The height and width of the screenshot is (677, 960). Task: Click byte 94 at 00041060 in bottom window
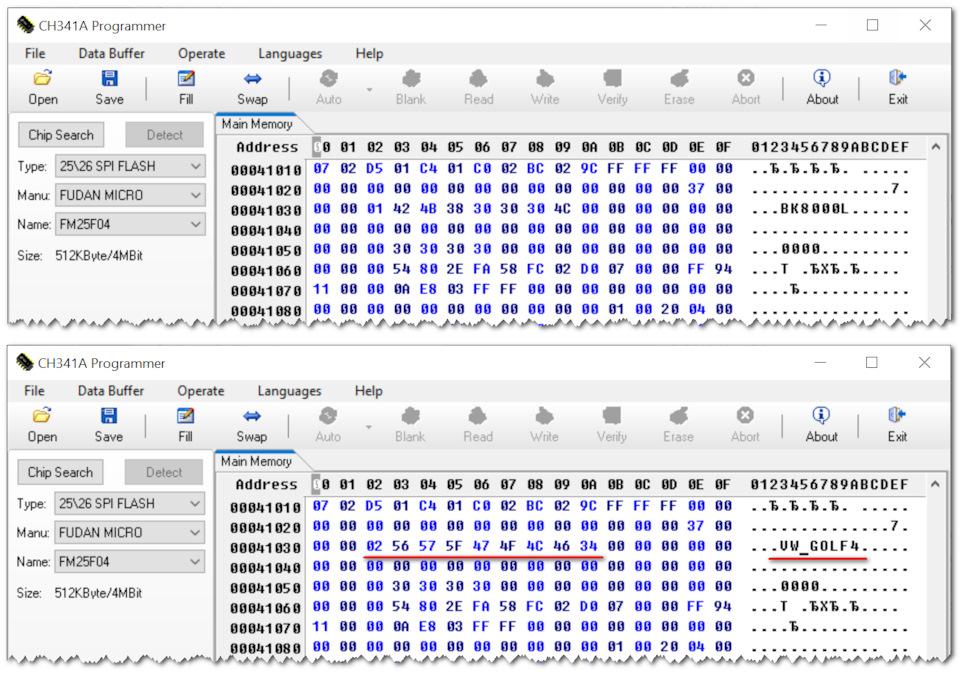[722, 607]
